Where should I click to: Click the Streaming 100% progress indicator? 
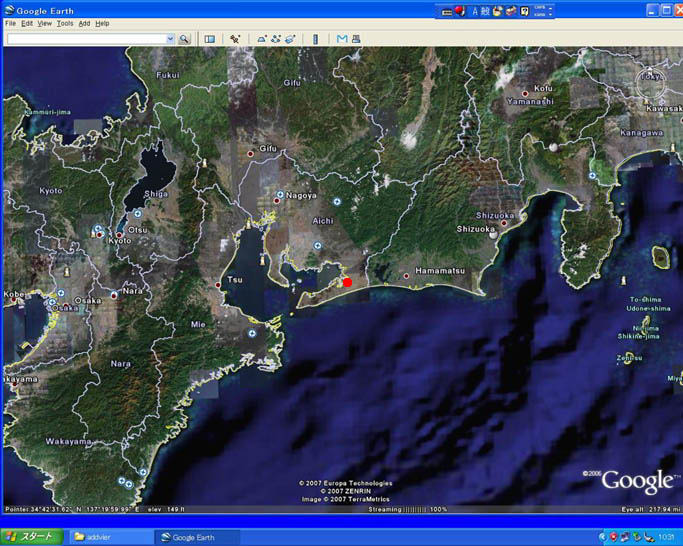(x=408, y=509)
